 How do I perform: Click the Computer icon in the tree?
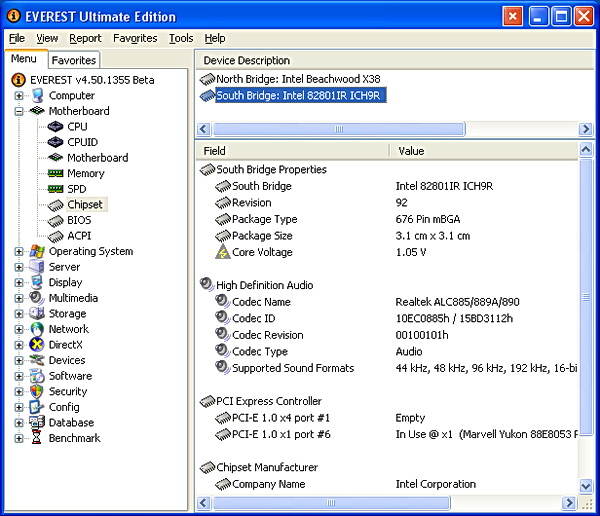pyautogui.click(x=37, y=95)
